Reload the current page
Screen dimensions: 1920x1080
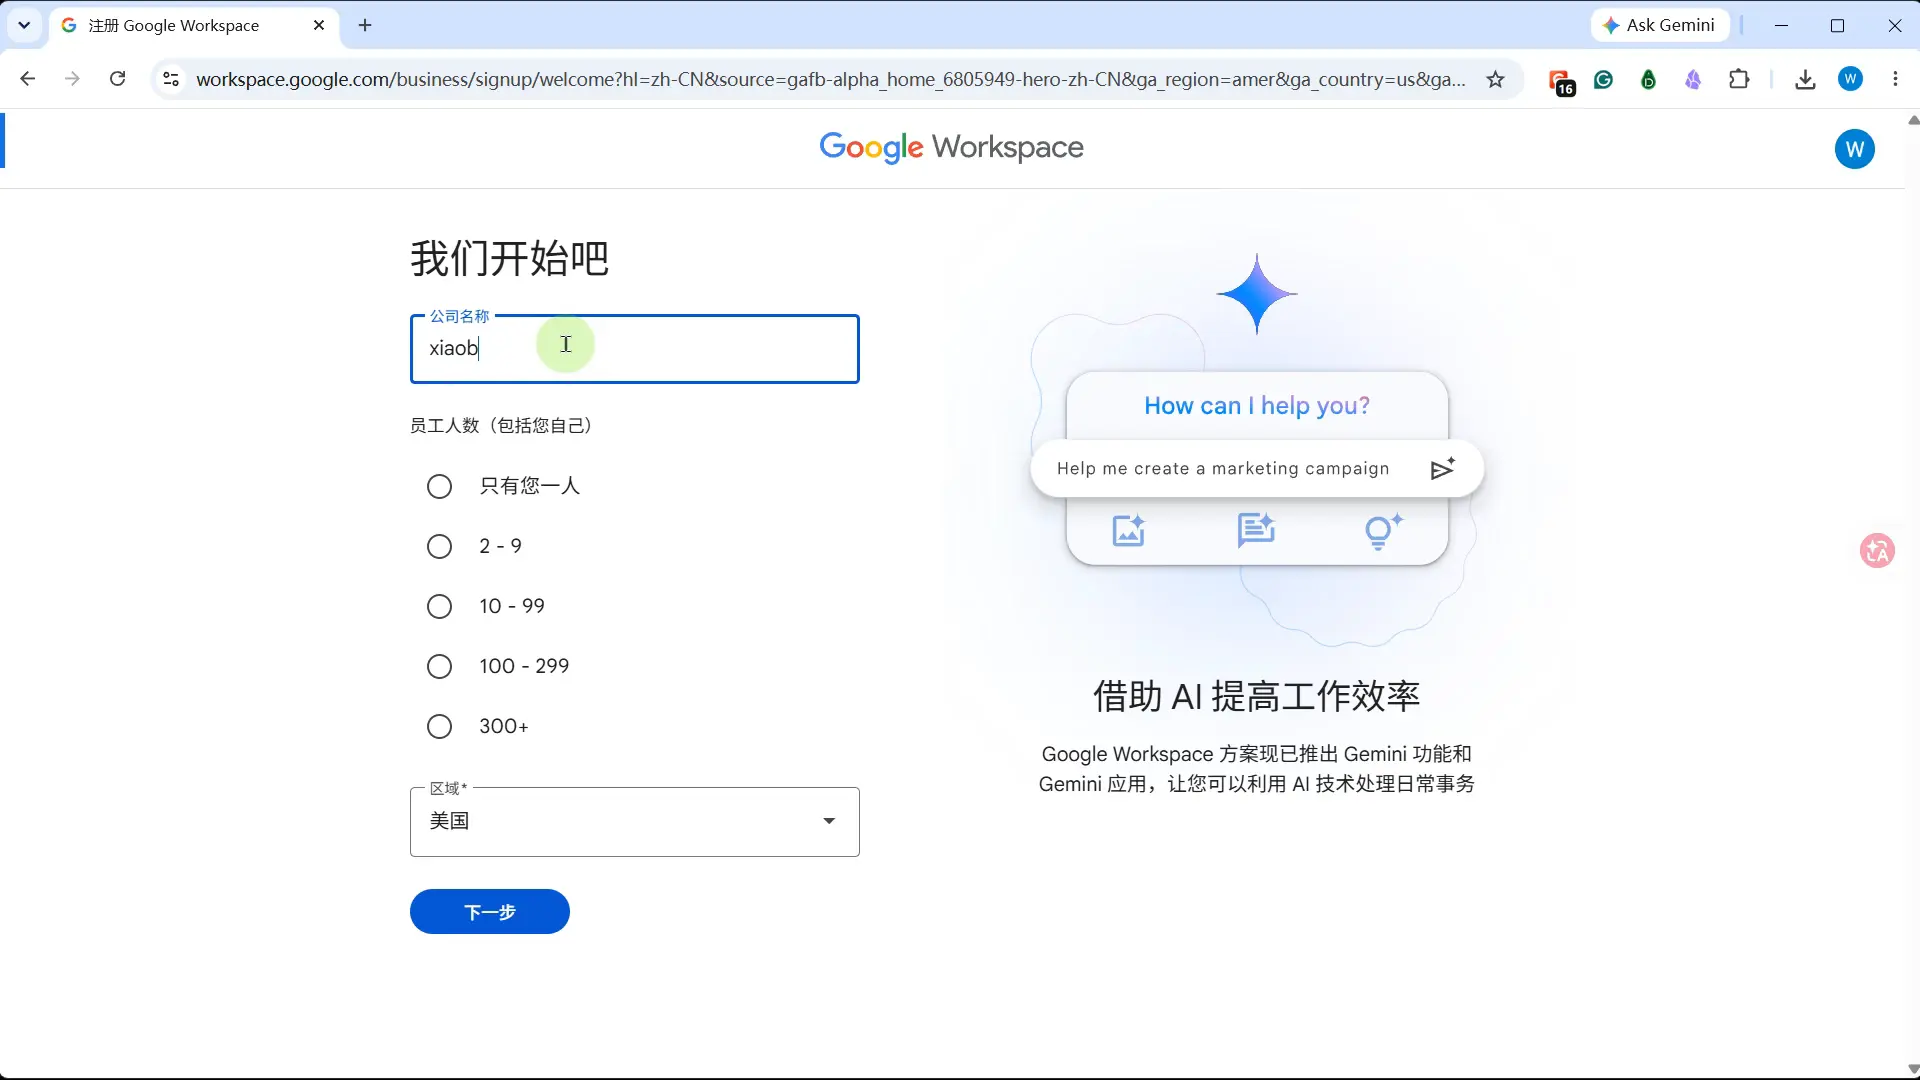coord(117,79)
